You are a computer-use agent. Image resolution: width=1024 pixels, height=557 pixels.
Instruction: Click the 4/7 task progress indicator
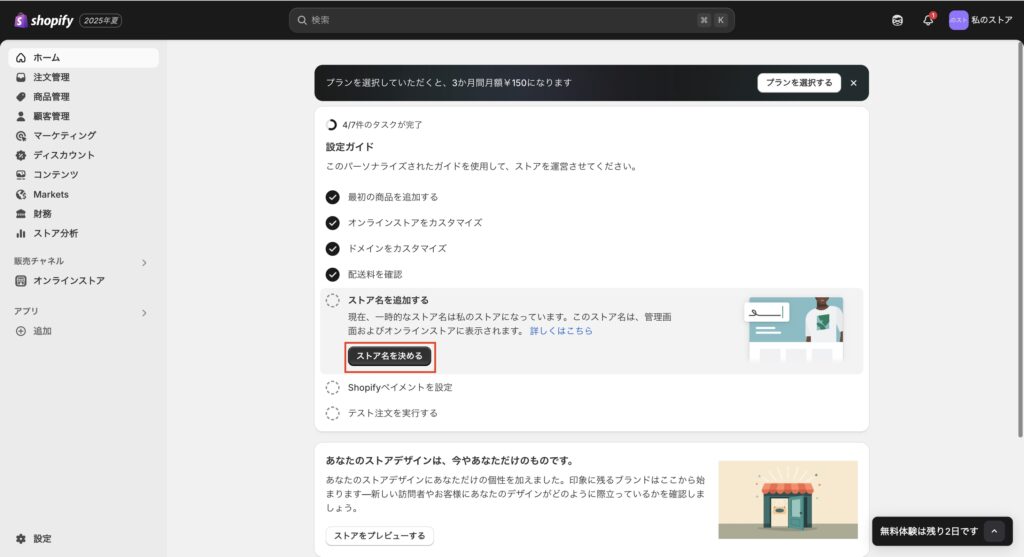tap(333, 125)
